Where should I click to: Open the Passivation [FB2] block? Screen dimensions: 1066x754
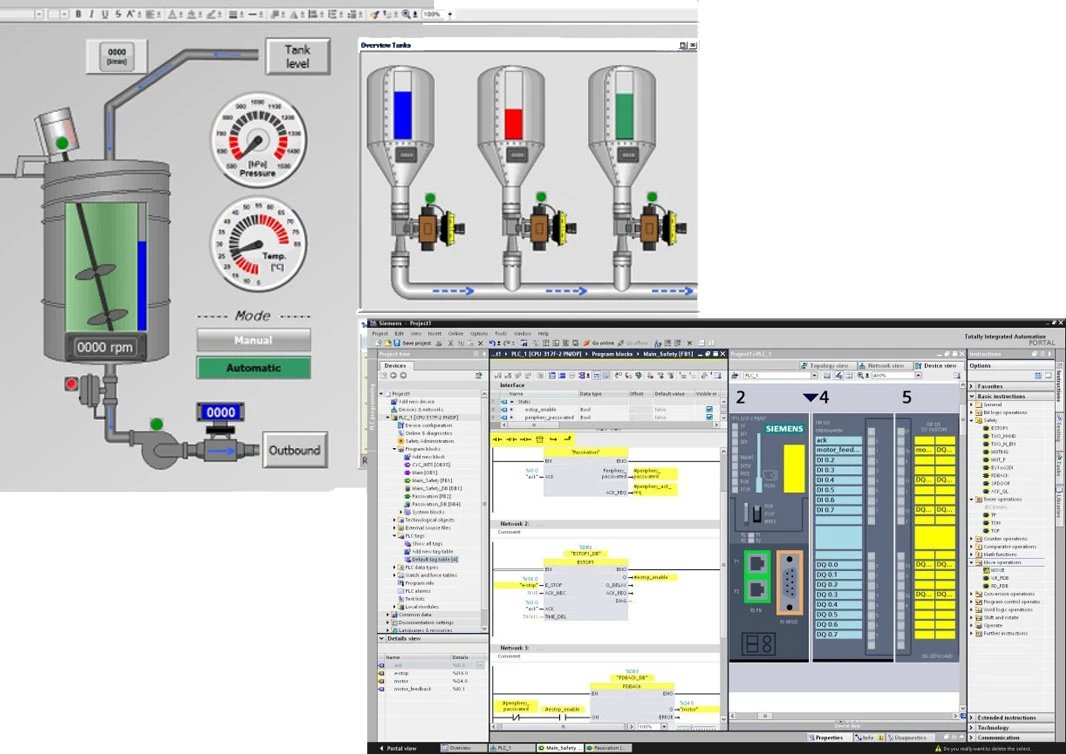pos(427,496)
